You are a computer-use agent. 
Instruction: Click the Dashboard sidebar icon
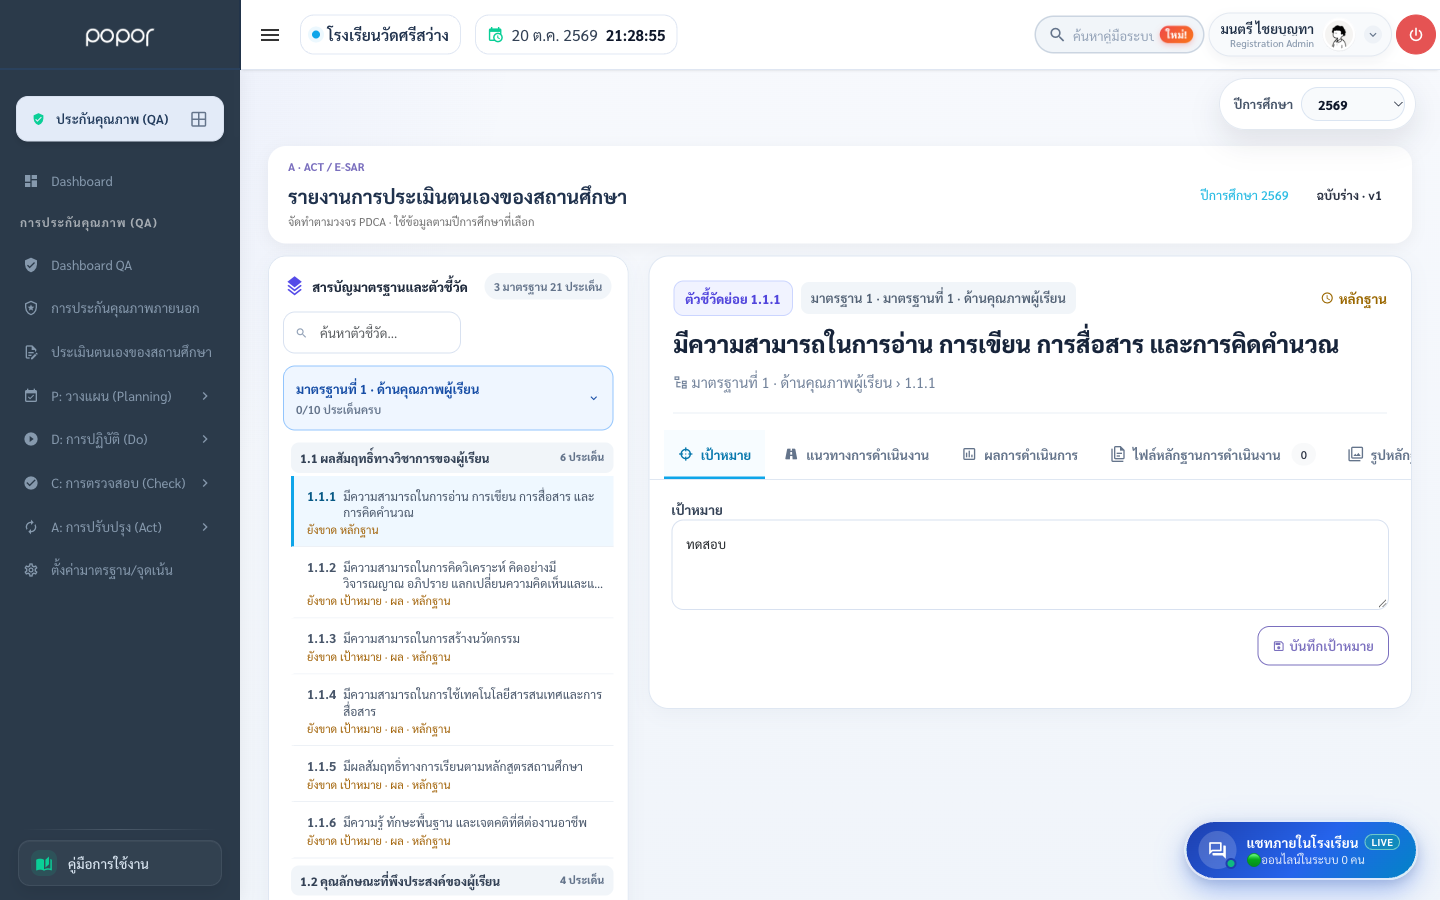pos(31,181)
